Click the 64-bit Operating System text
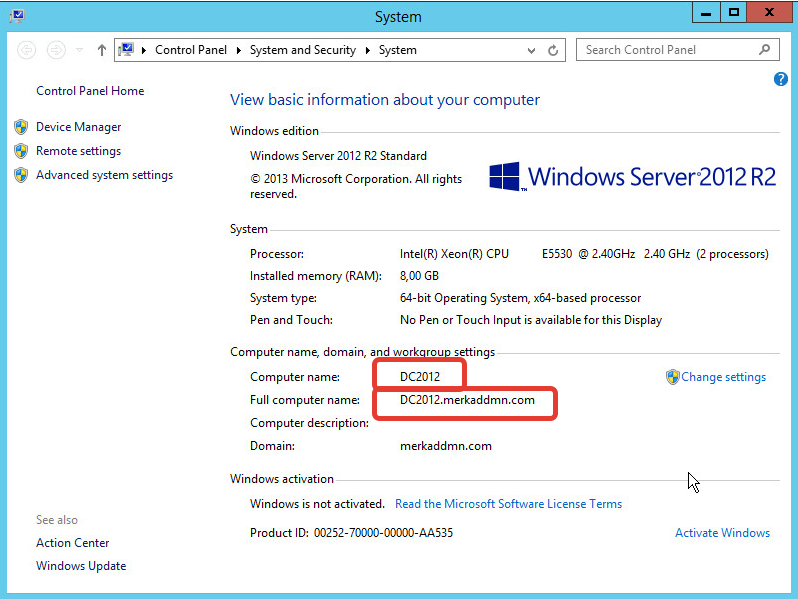Screen dimensions: 798x599 coord(520,298)
